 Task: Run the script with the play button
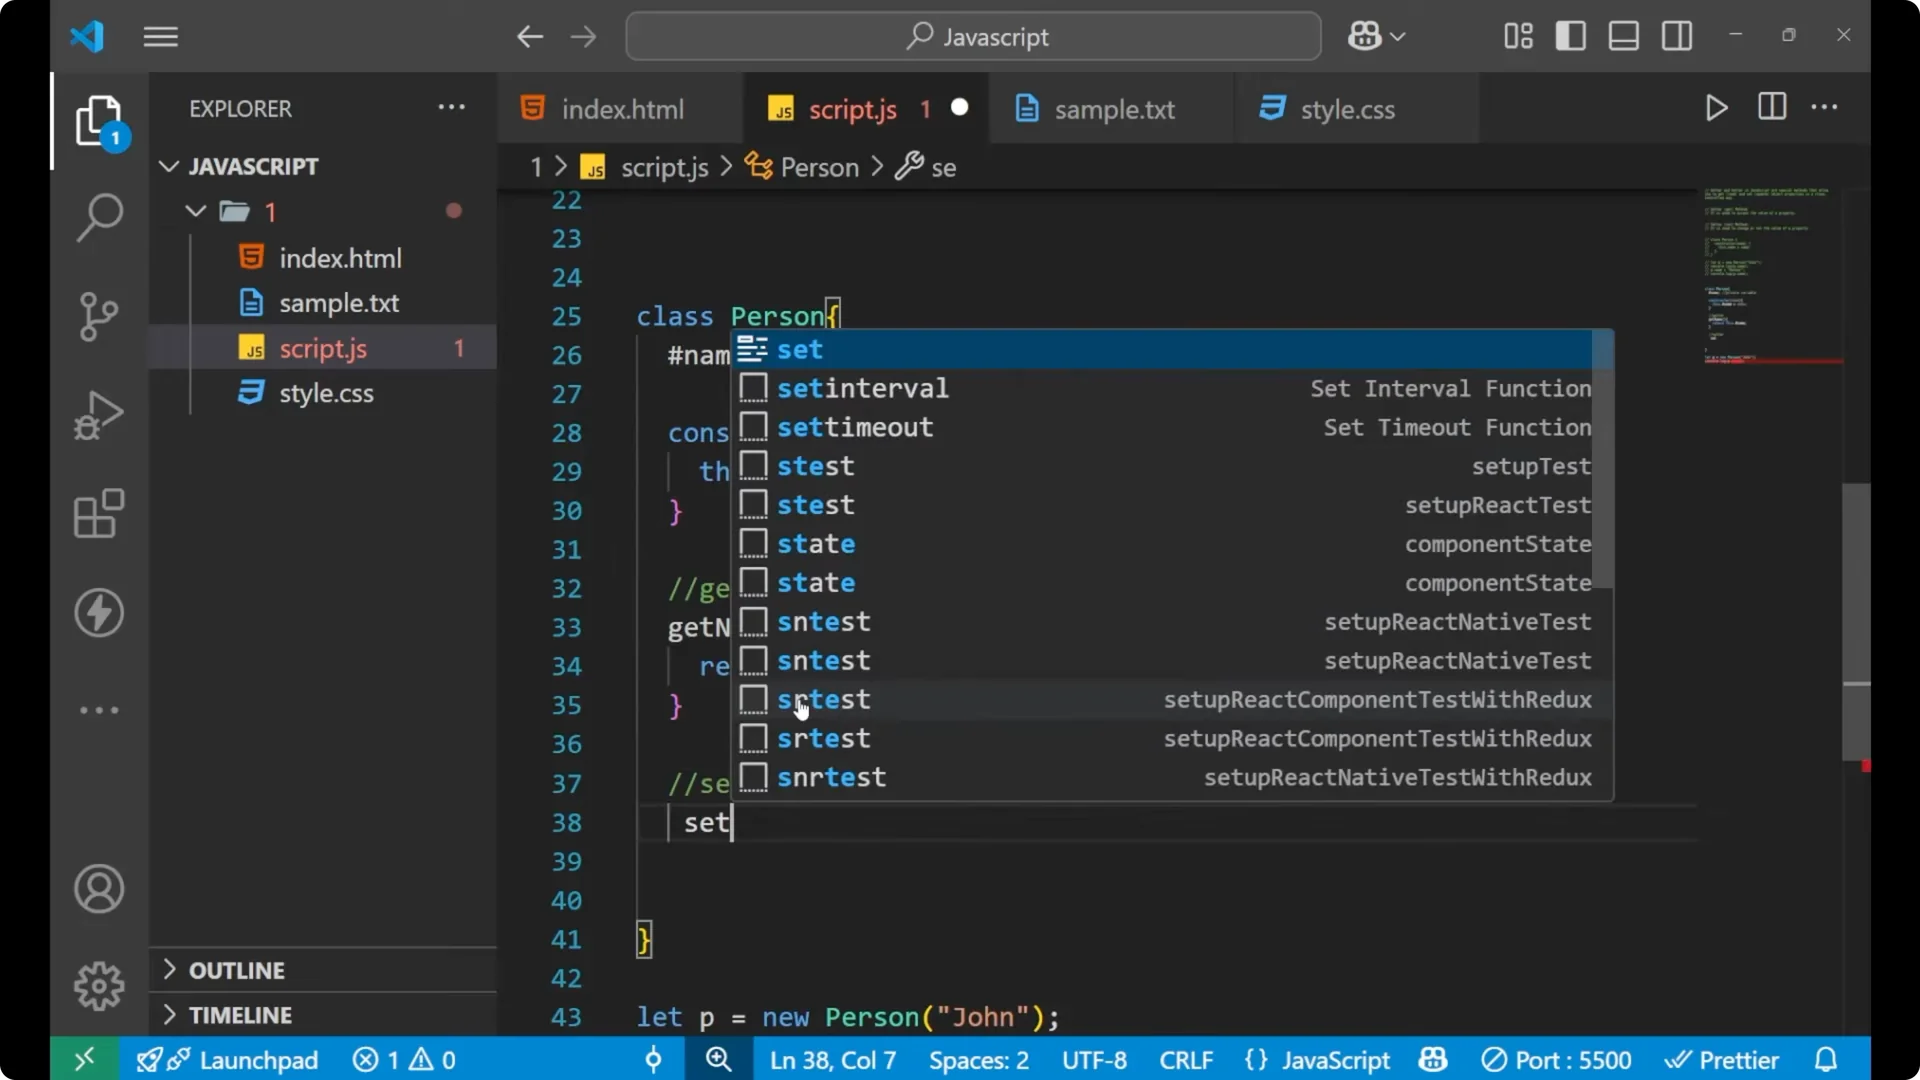1717,108
